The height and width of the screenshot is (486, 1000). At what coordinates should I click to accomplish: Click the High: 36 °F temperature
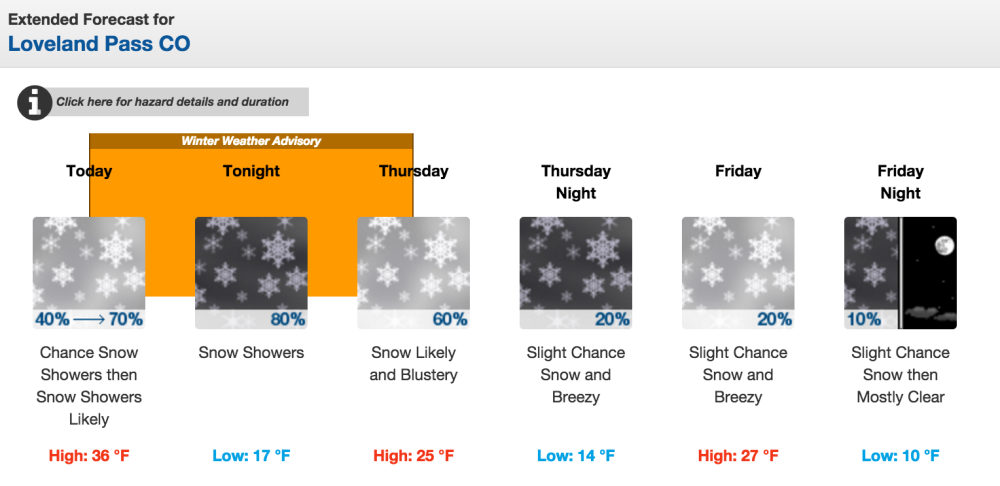coord(89,456)
